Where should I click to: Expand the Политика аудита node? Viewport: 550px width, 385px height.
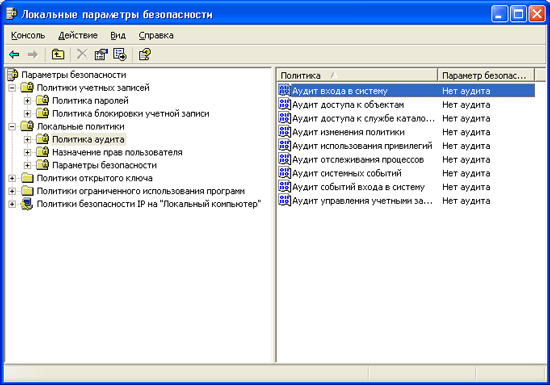[x=27, y=140]
